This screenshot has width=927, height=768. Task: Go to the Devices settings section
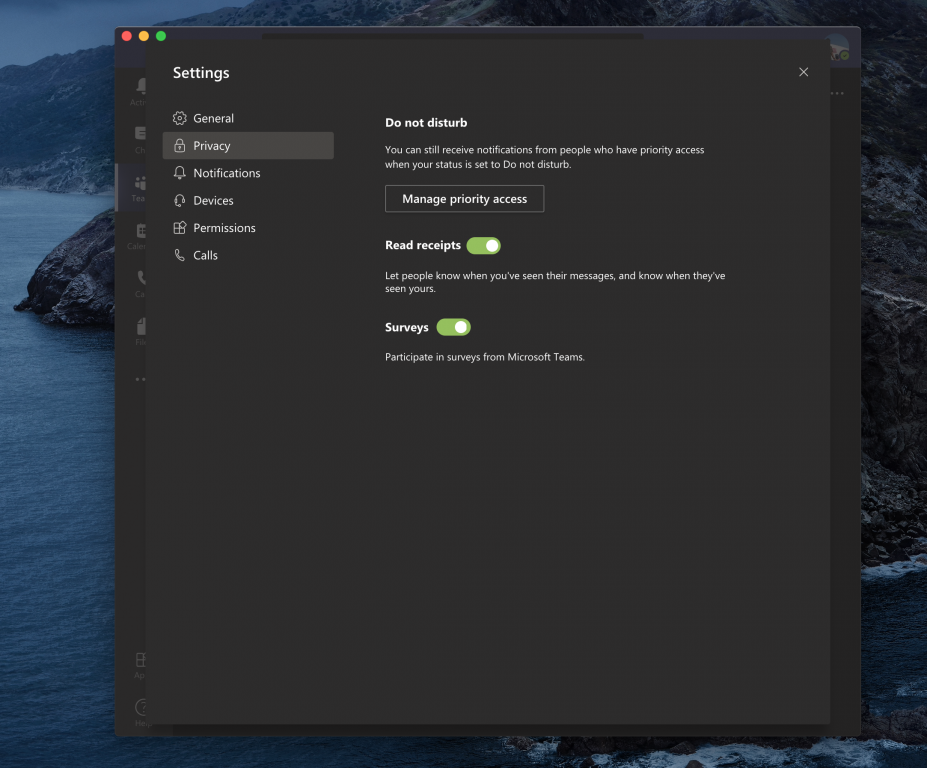[x=248, y=200]
